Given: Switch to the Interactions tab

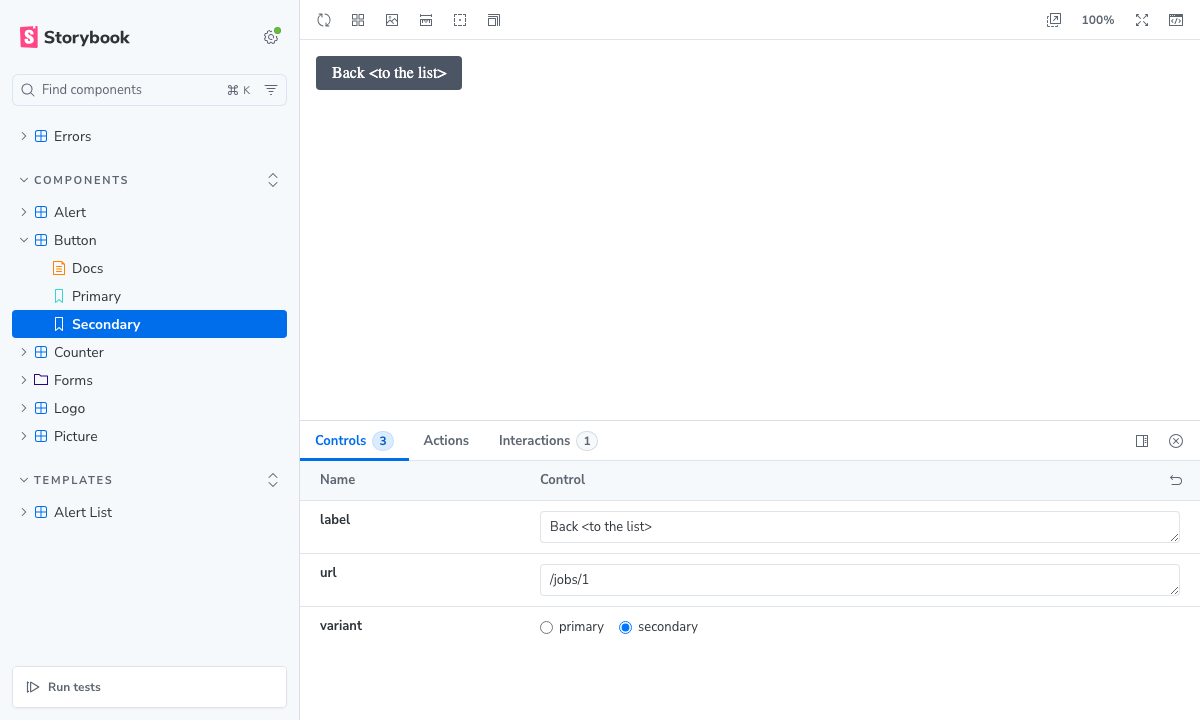Looking at the screenshot, I should tap(548, 441).
